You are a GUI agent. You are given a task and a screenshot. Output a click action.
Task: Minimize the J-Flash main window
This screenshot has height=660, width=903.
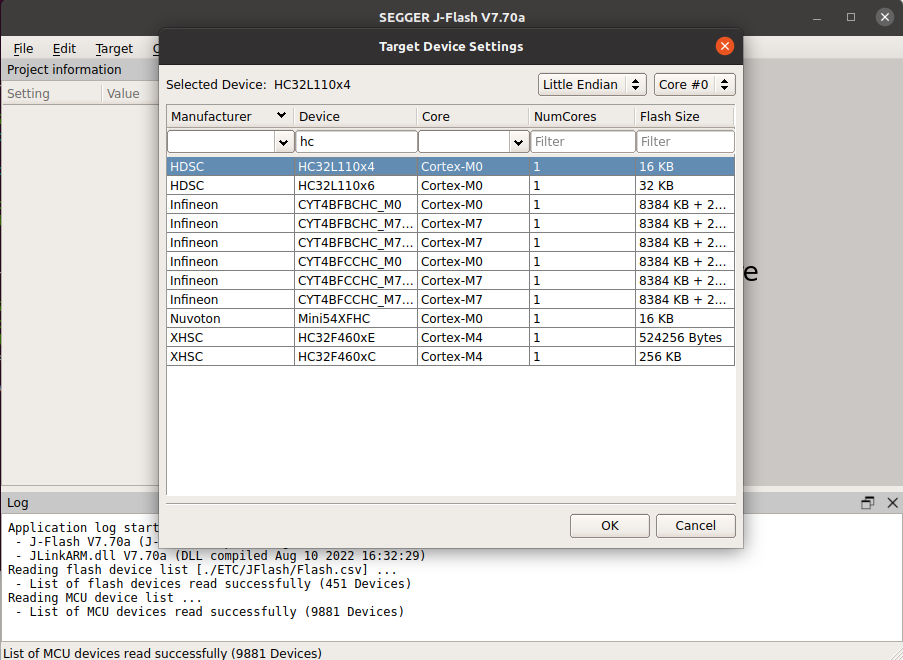817,17
